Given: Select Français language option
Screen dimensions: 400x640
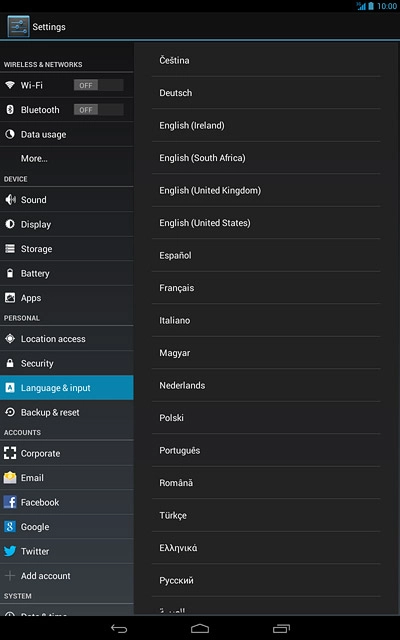Looking at the screenshot, I should coord(266,288).
